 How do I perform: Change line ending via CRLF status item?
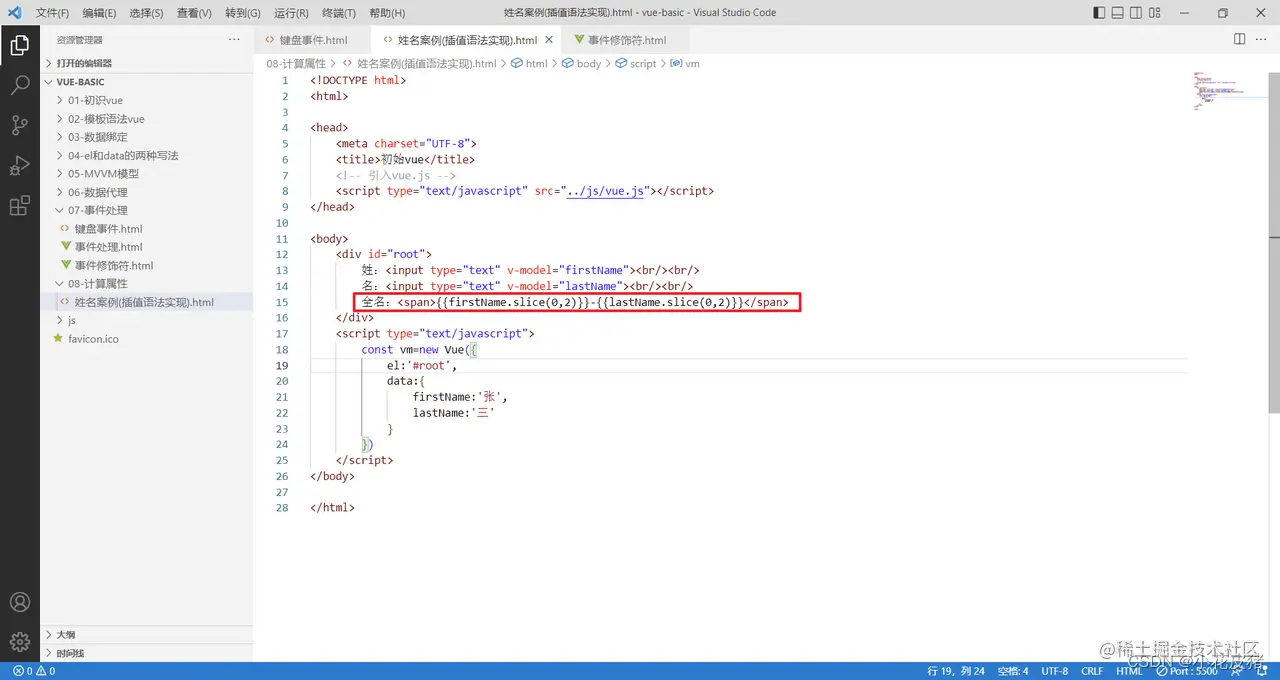click(x=1092, y=671)
